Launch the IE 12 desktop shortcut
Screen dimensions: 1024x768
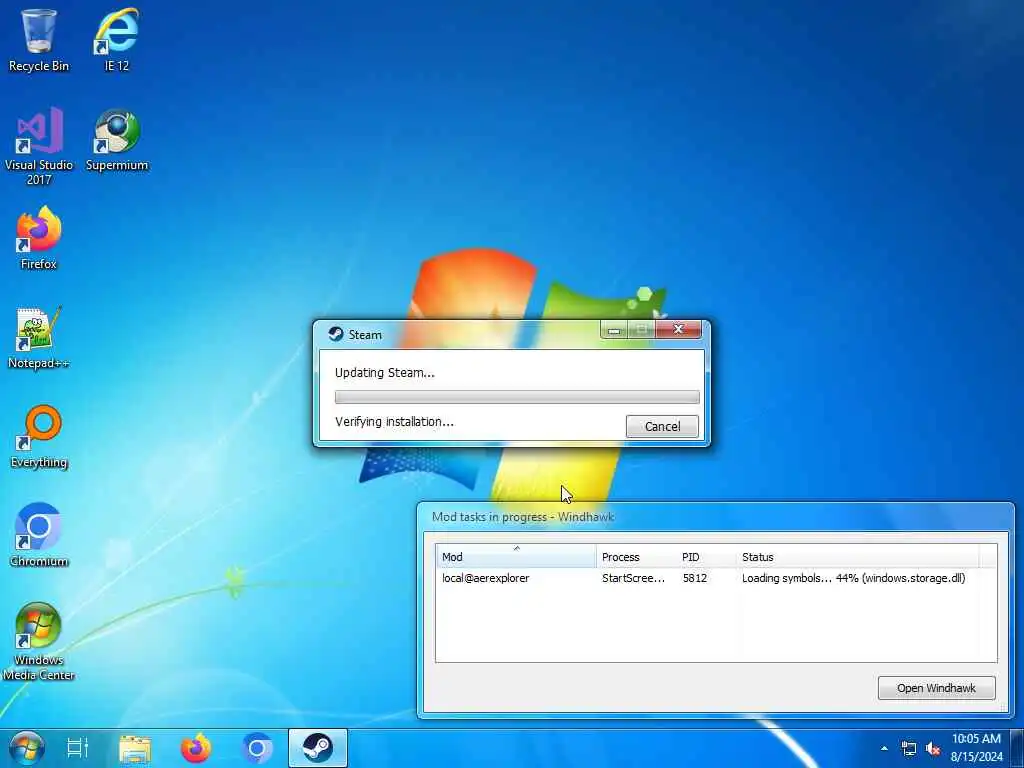click(117, 39)
